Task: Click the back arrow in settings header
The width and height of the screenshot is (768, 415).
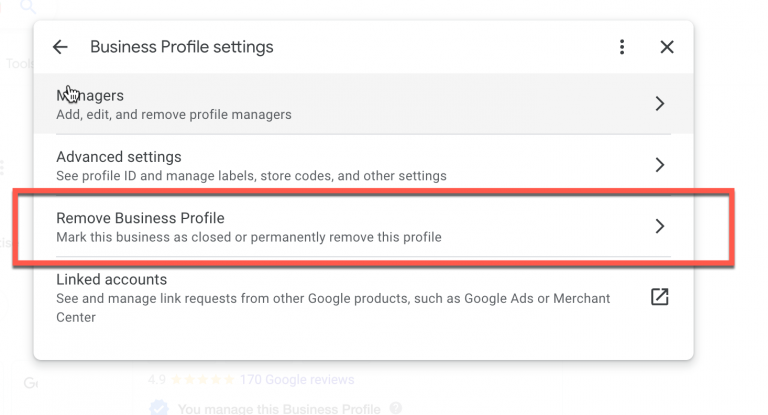Action: [60, 47]
